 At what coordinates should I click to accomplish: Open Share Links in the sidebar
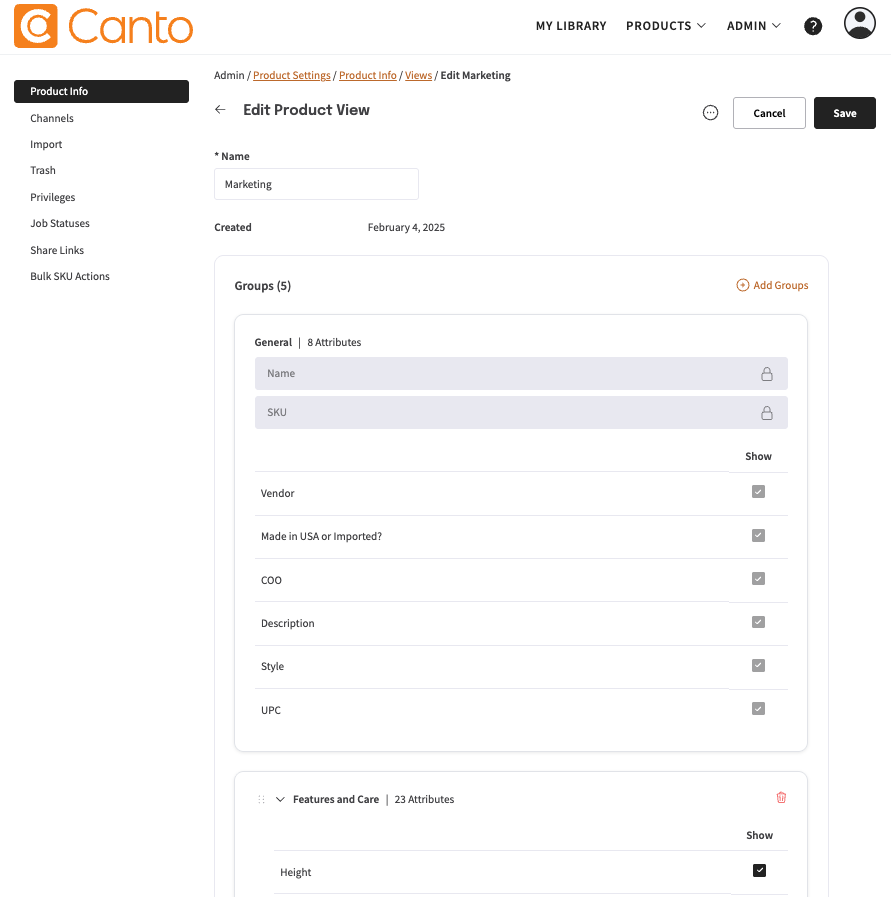pos(57,251)
